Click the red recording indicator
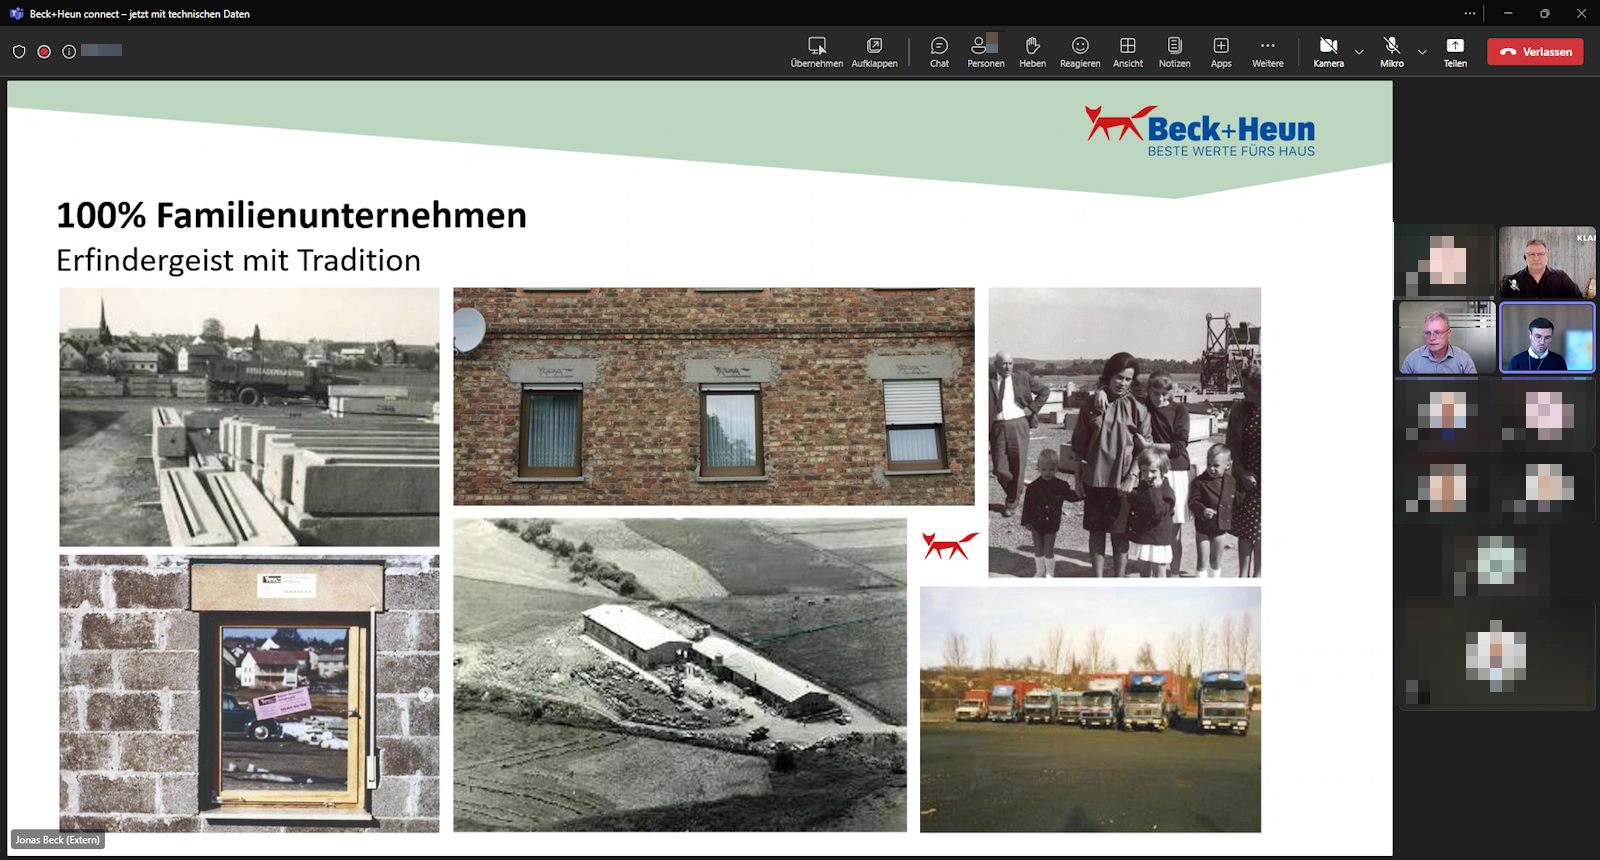The width and height of the screenshot is (1600, 860). (x=44, y=52)
